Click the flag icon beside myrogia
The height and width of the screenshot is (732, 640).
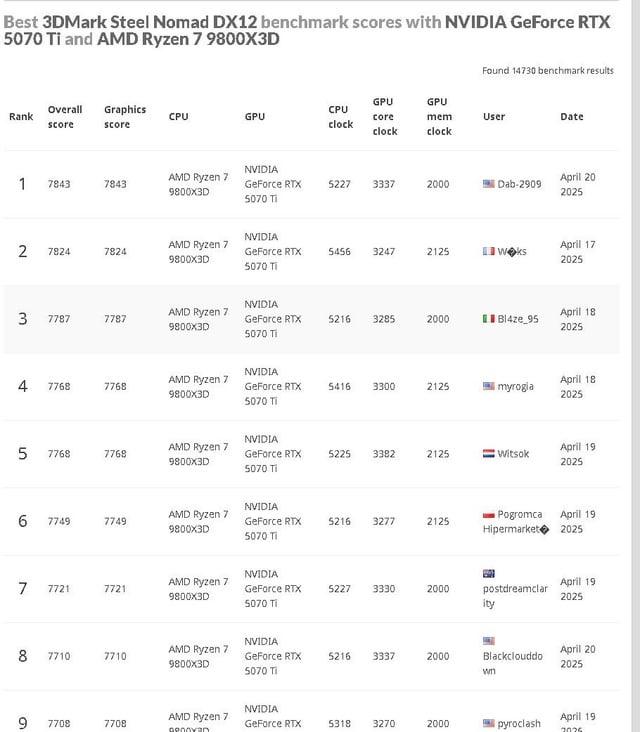pos(488,386)
